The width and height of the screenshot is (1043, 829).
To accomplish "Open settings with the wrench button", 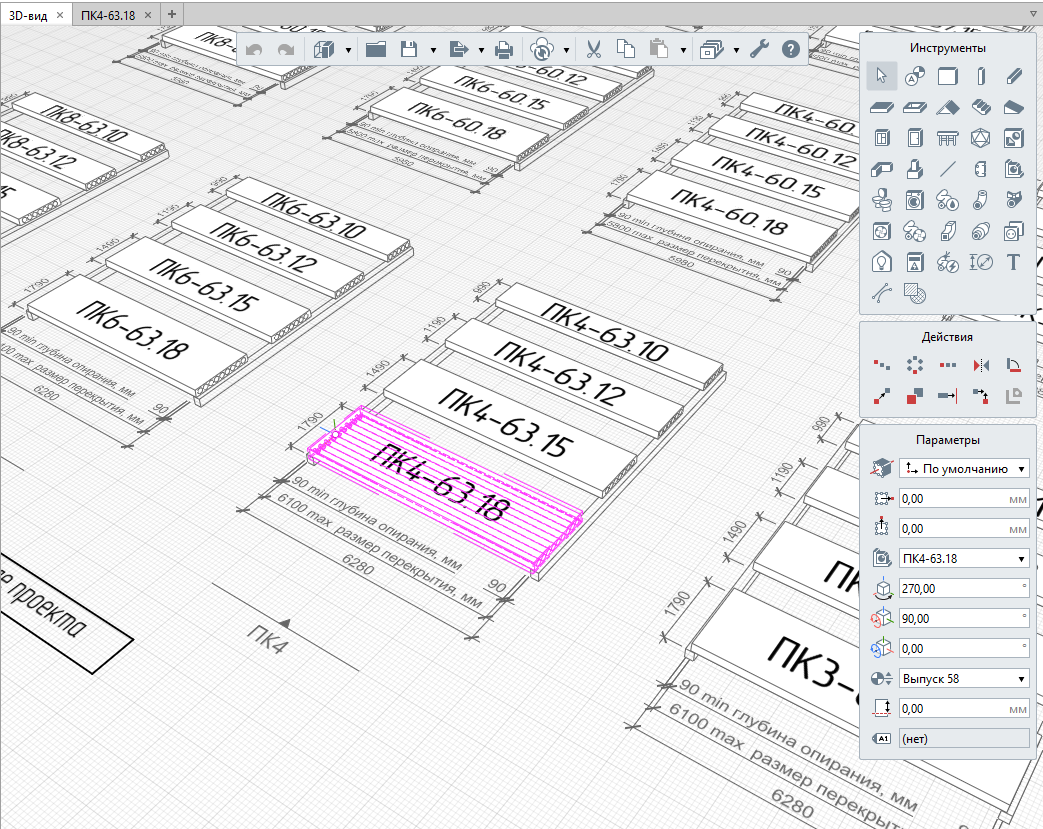I will pyautogui.click(x=759, y=49).
